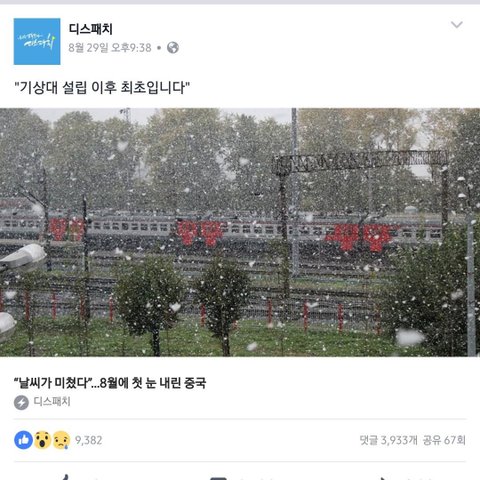Image resolution: width=480 pixels, height=480 pixels.
Task: Click the 디스패치 source label under headline
Action: pos(52,401)
